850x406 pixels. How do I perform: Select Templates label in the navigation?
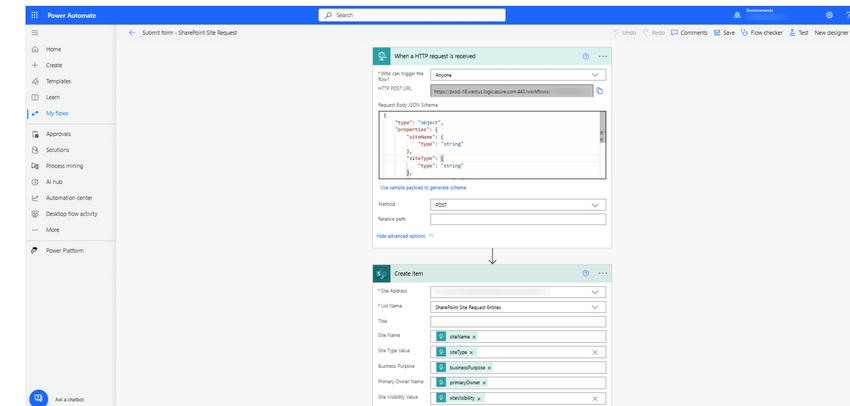pyautogui.click(x=59, y=81)
